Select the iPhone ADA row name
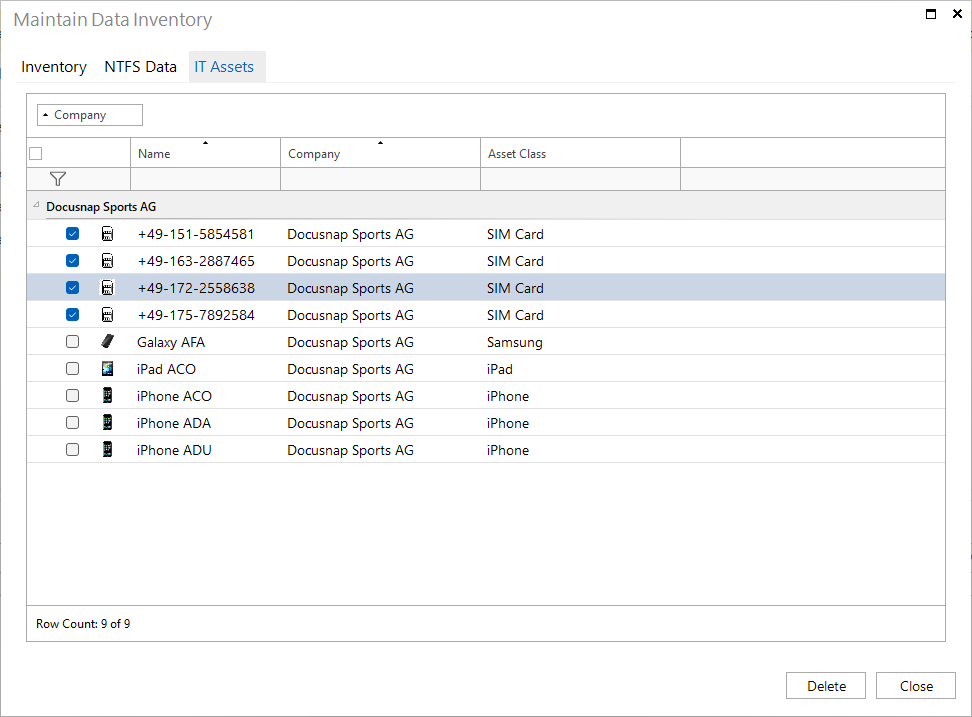 (x=174, y=423)
